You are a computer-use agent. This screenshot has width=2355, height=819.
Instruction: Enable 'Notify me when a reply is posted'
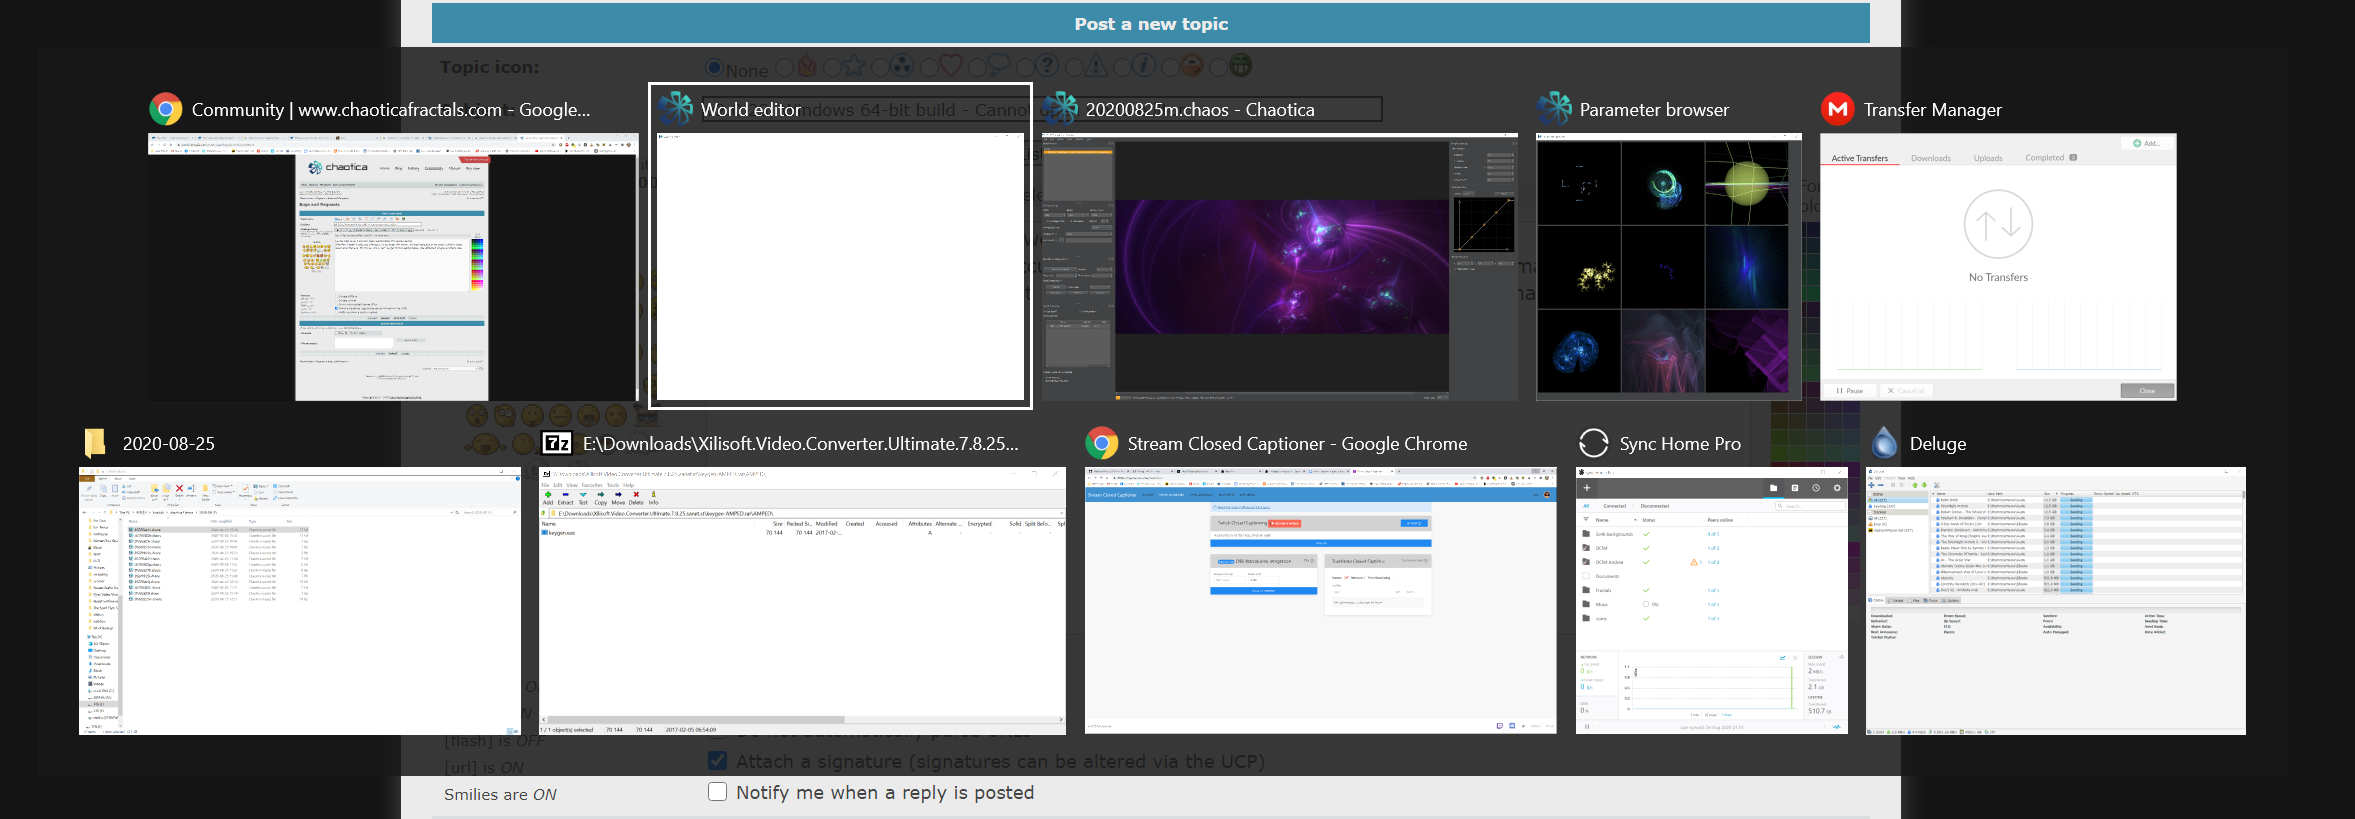coord(717,792)
